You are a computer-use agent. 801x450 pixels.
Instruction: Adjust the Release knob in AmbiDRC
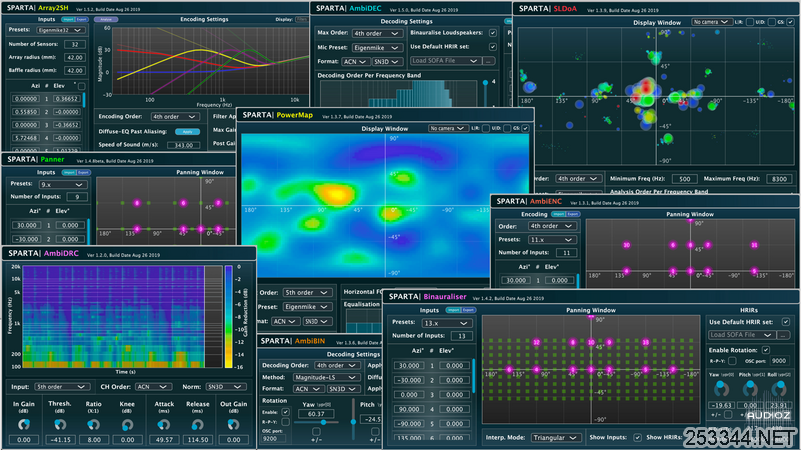[x=197, y=424]
